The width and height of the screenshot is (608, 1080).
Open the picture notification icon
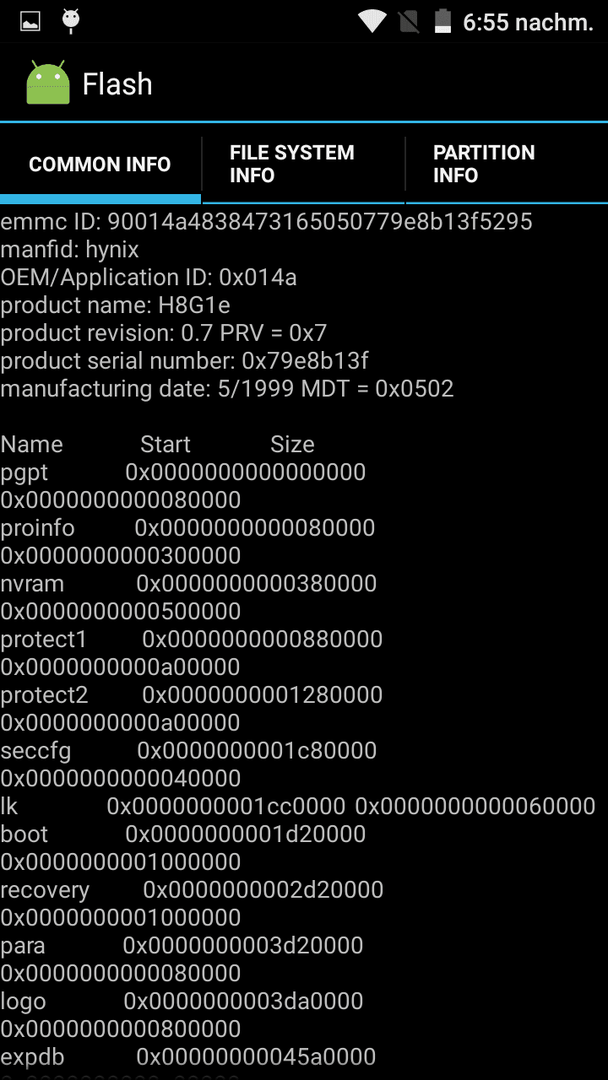30,21
